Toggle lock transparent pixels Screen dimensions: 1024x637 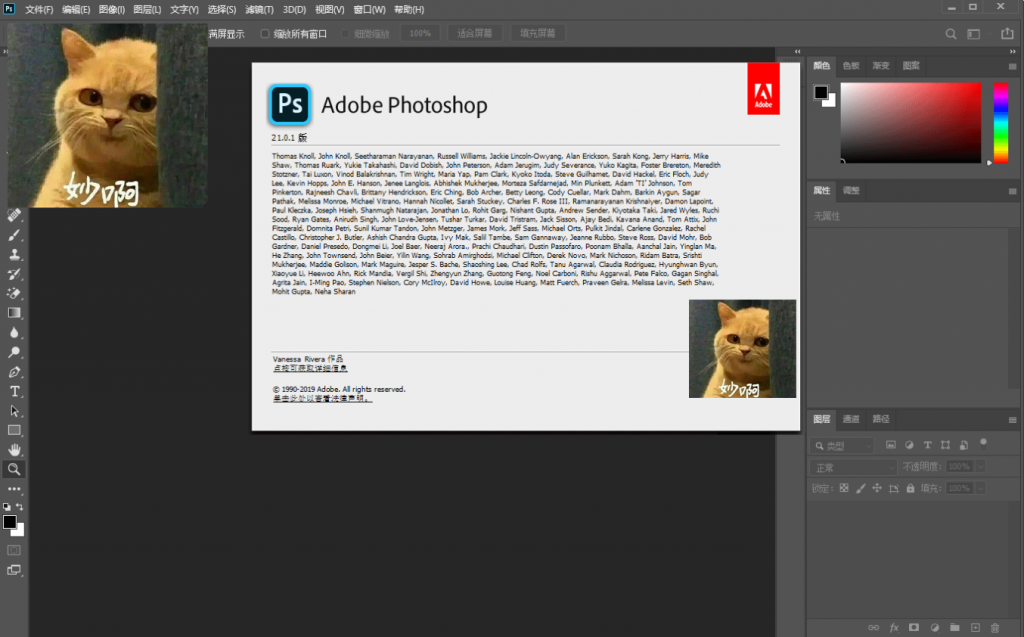click(844, 488)
